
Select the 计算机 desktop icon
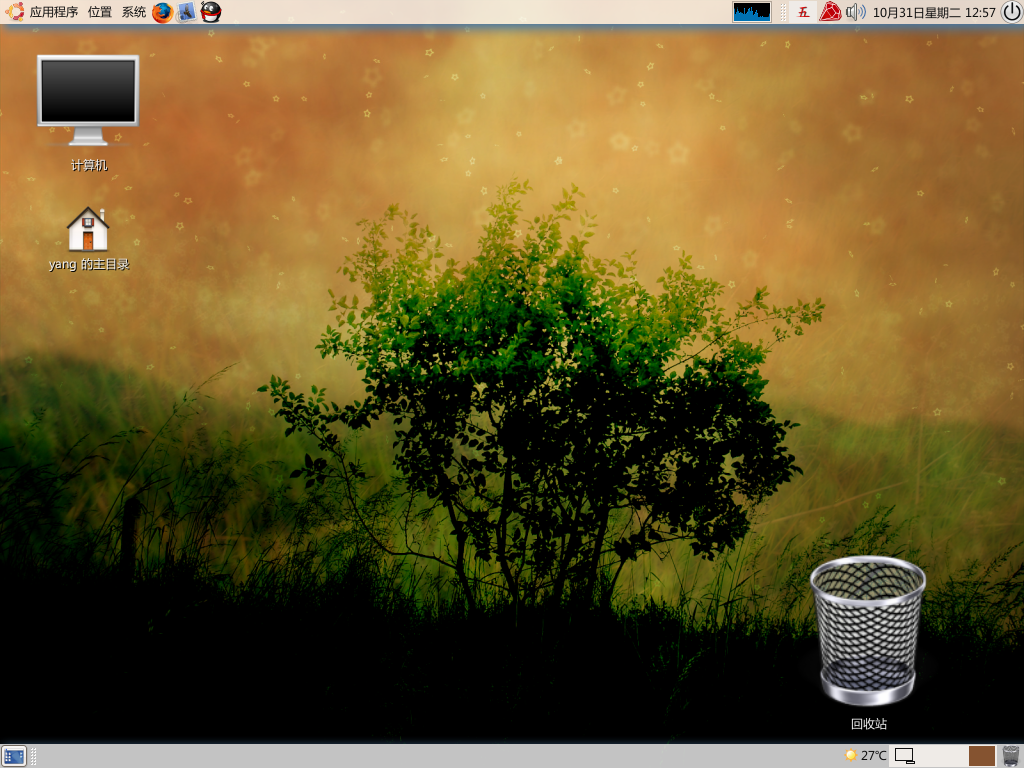(88, 113)
